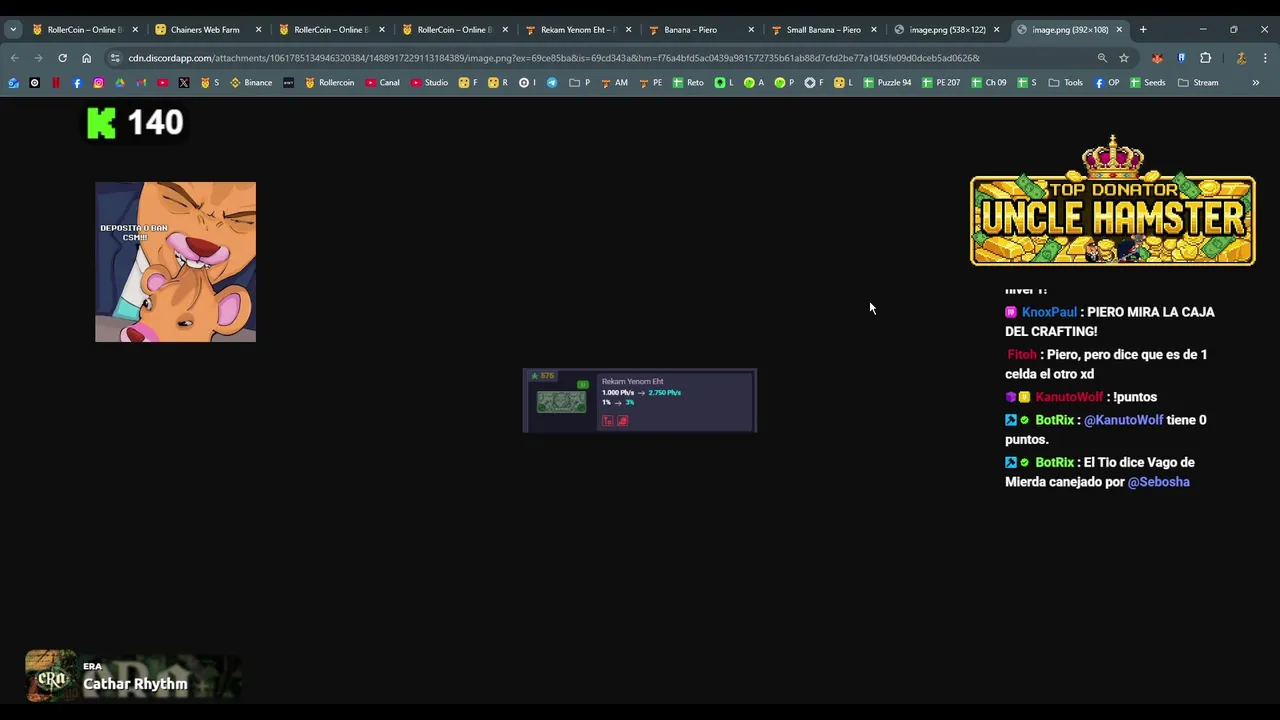Open the OP Facebook bookmark

tap(1106, 83)
